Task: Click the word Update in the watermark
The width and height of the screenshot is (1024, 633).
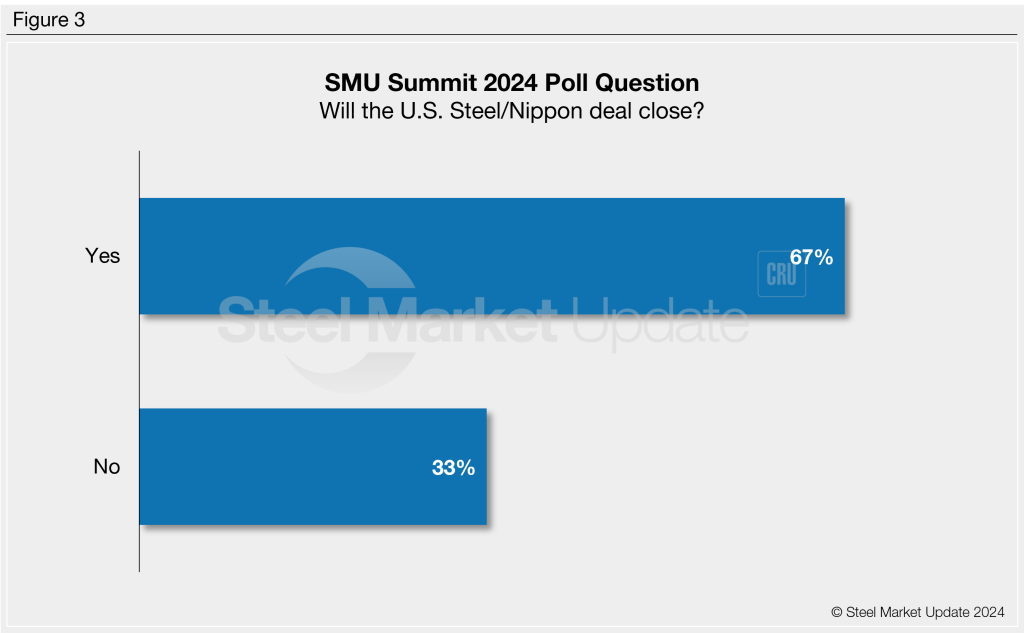Action: 659,323
